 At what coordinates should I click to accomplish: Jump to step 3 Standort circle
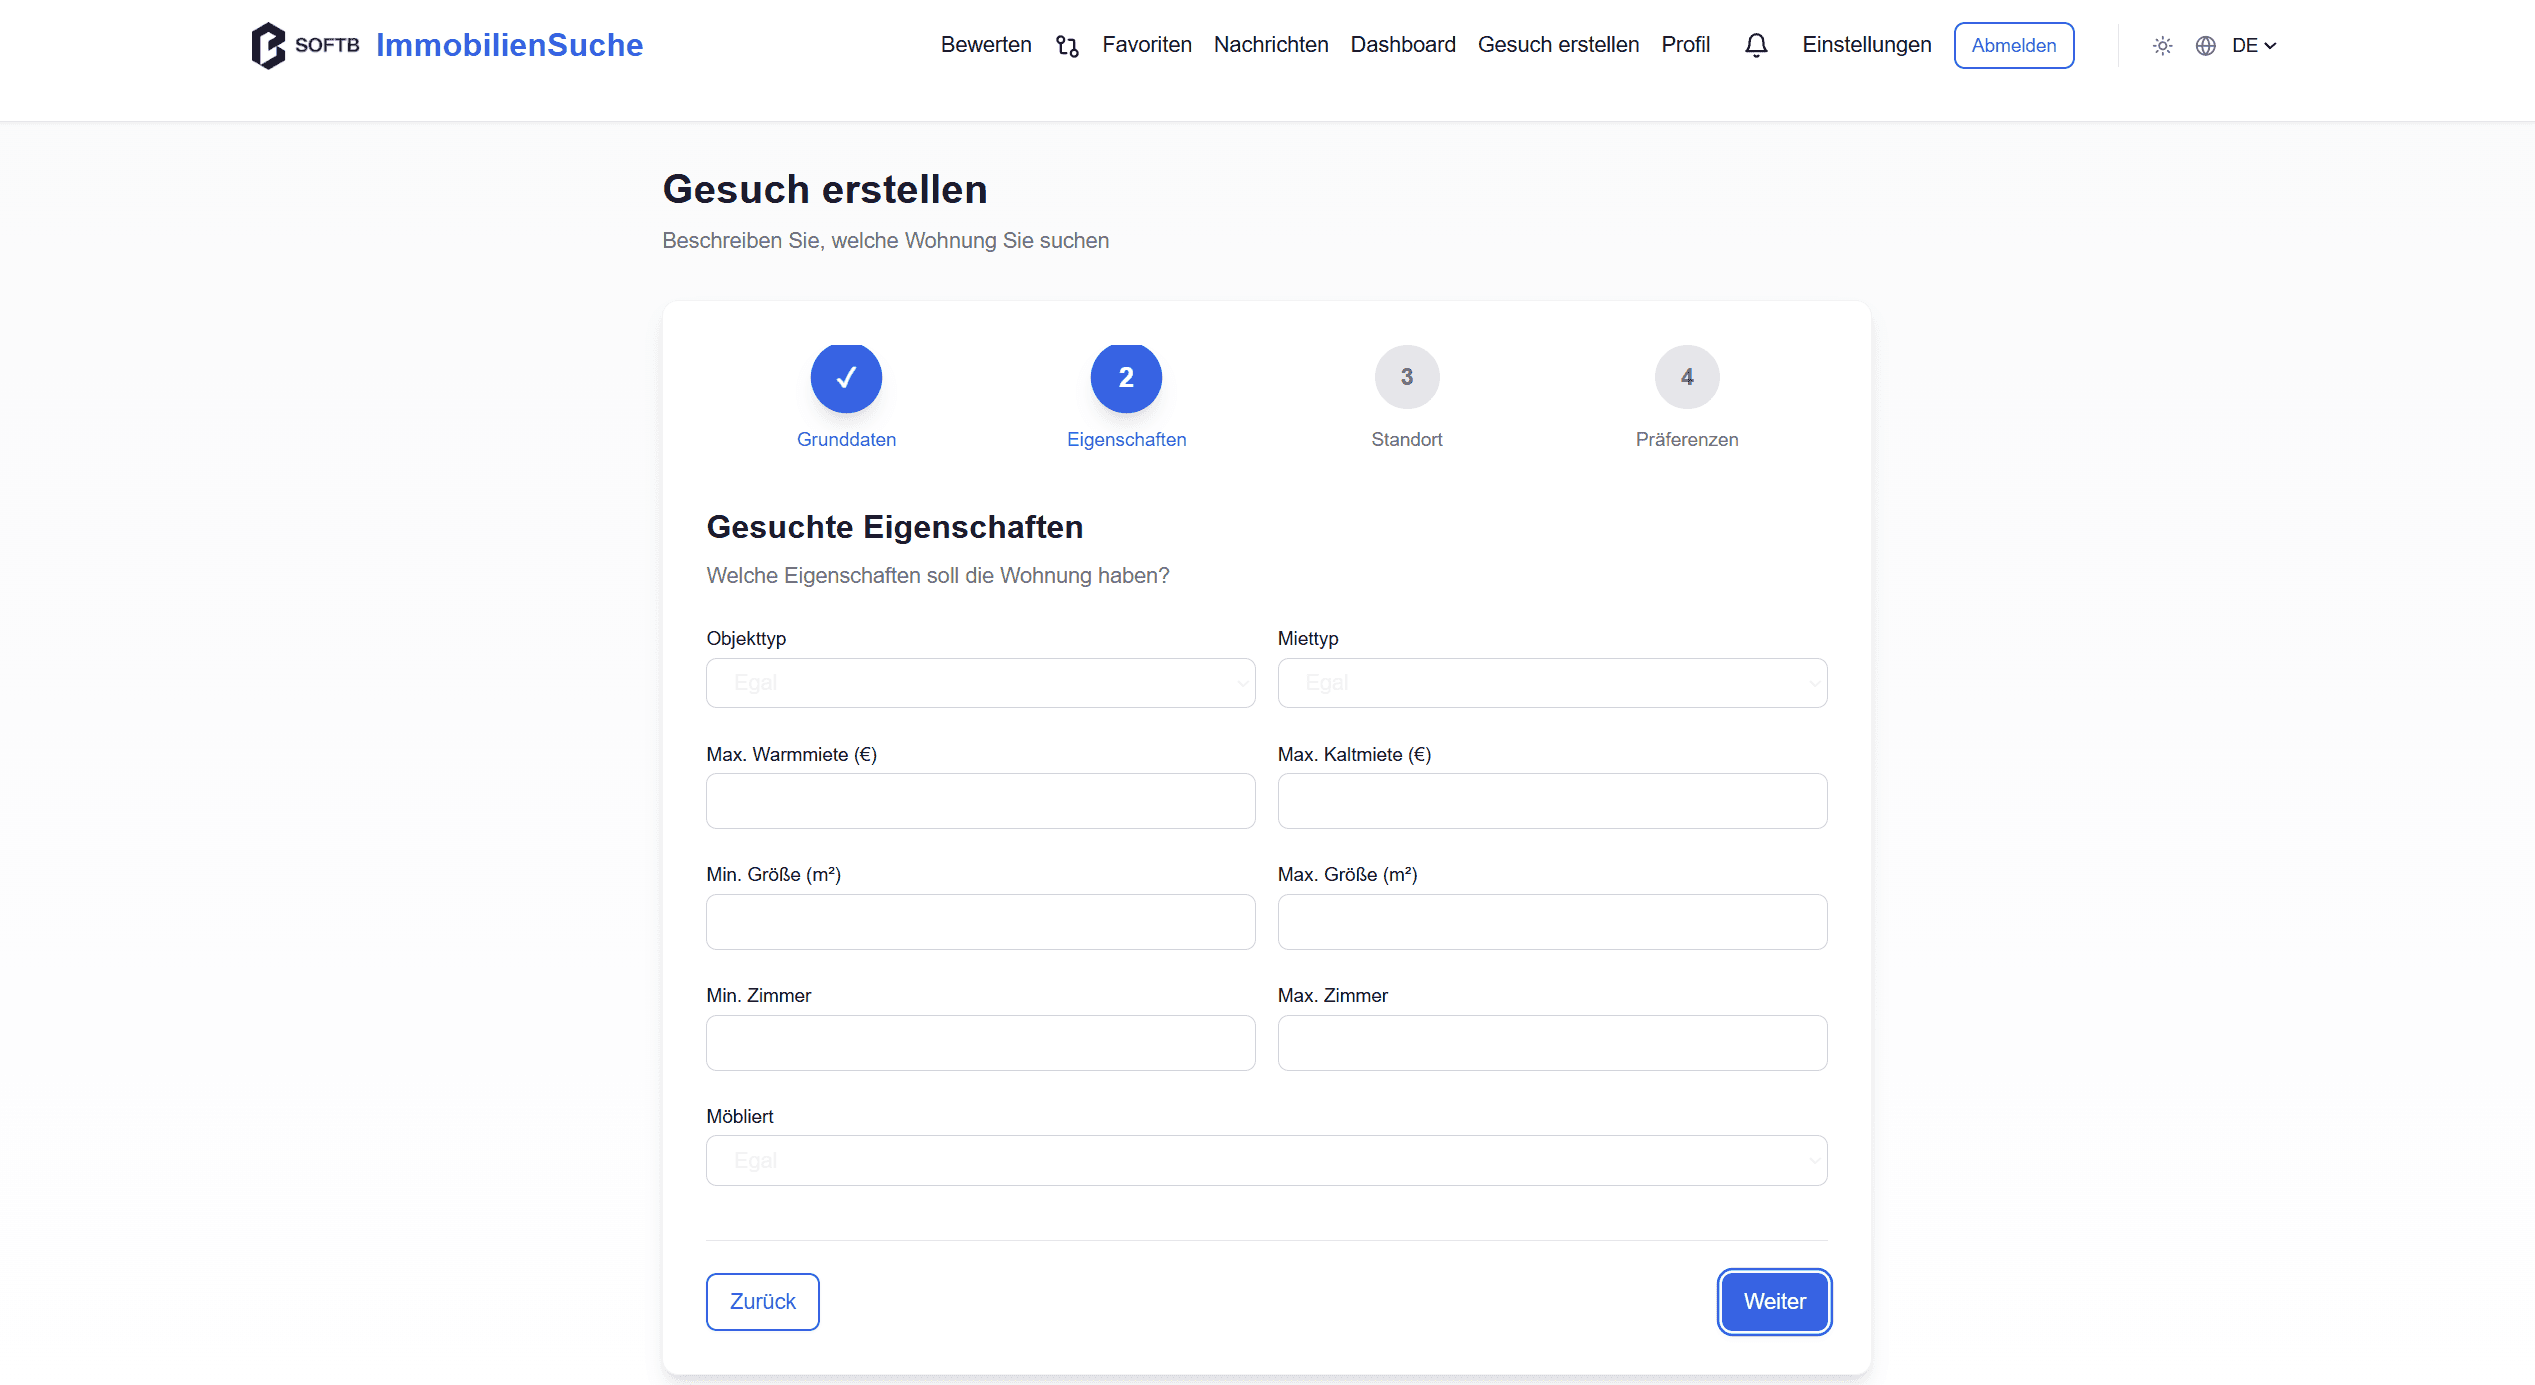coord(1406,378)
